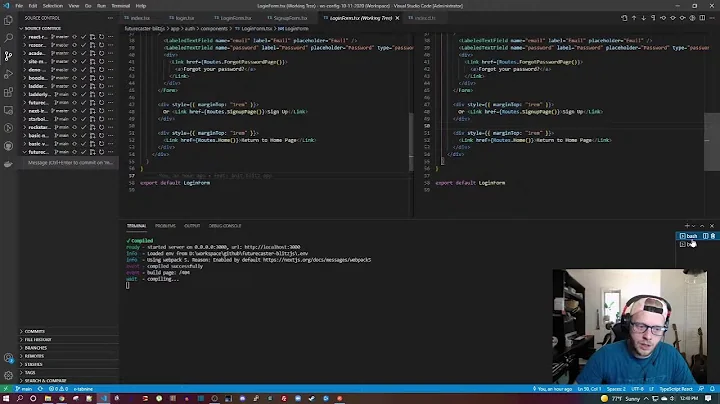Go to the next change with the down arrow
720x404 pixels.
[643, 18]
